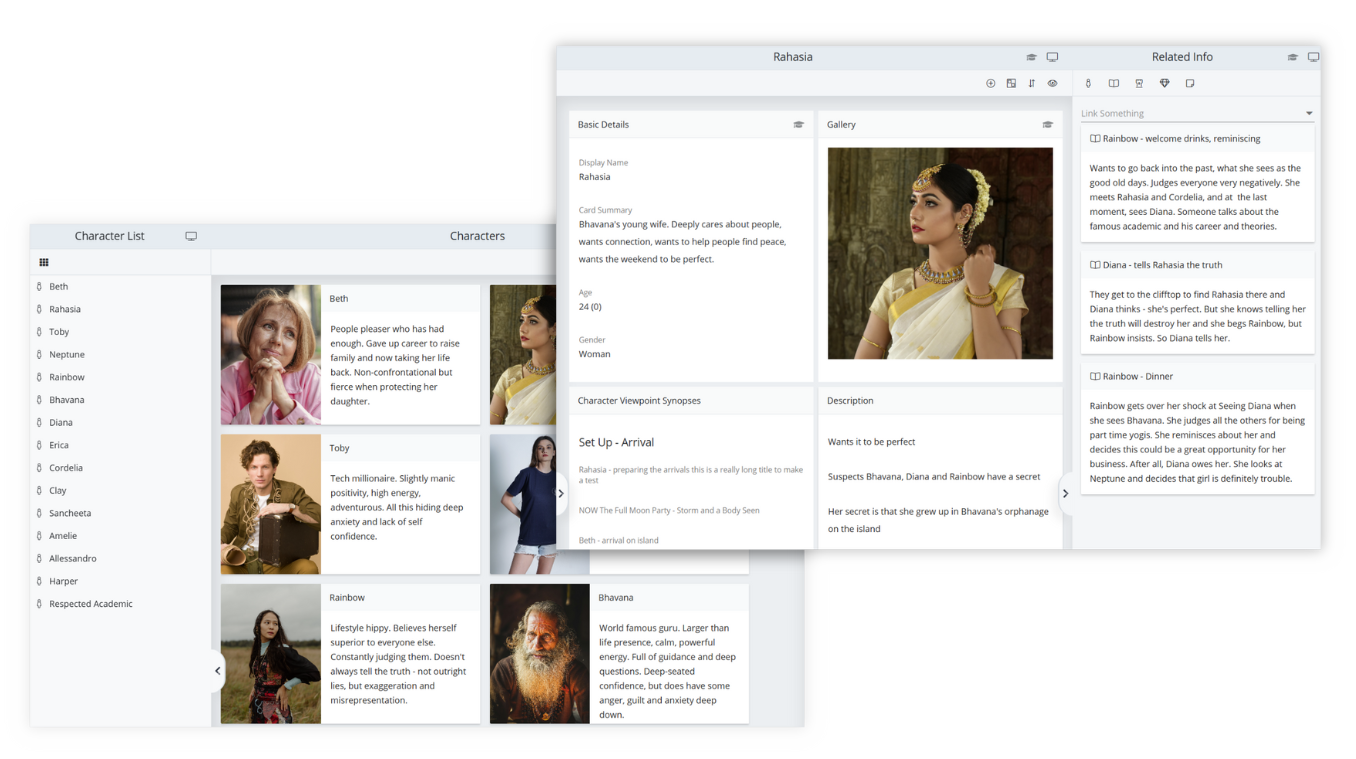
Task: Click Rahasia's large Gallery image
Action: [940, 253]
